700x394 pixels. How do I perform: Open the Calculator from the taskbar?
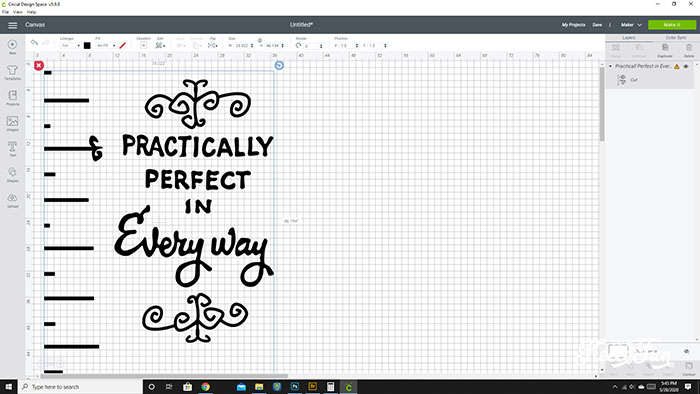(330, 387)
